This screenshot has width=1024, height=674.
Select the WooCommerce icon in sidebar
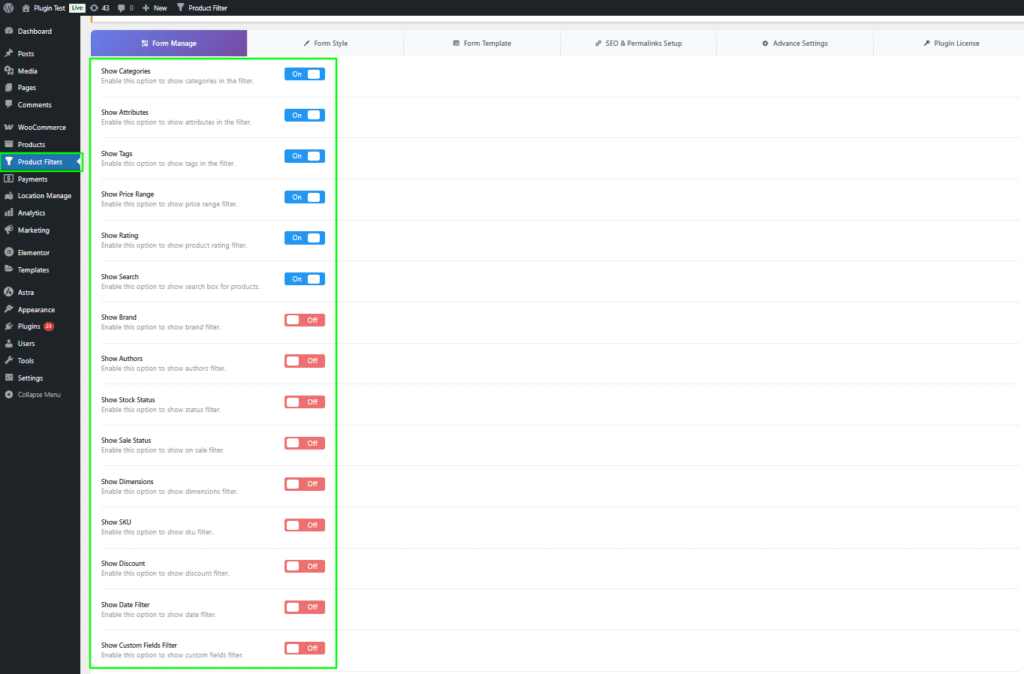tap(9, 128)
